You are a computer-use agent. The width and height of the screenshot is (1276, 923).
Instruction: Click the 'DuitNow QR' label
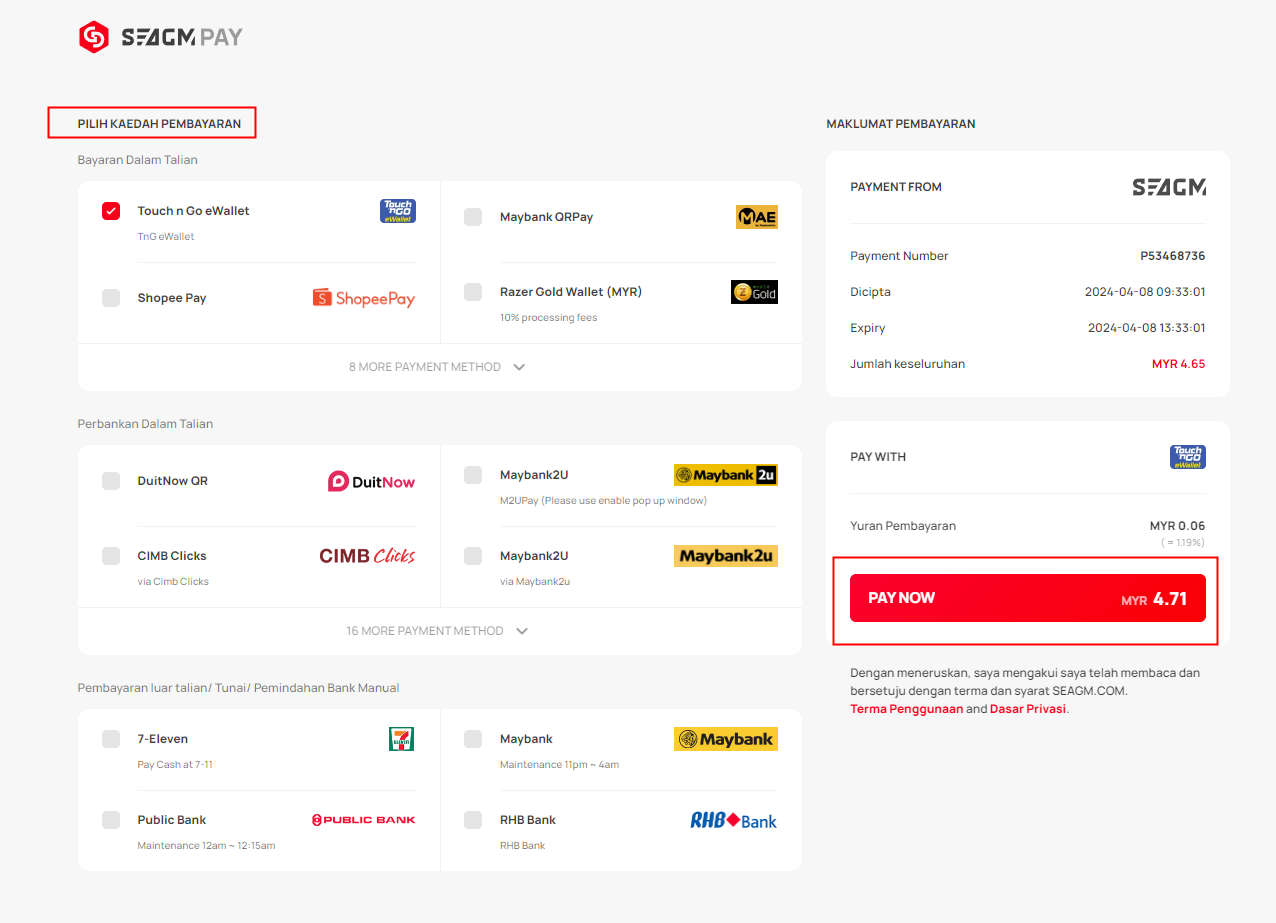[173, 481]
